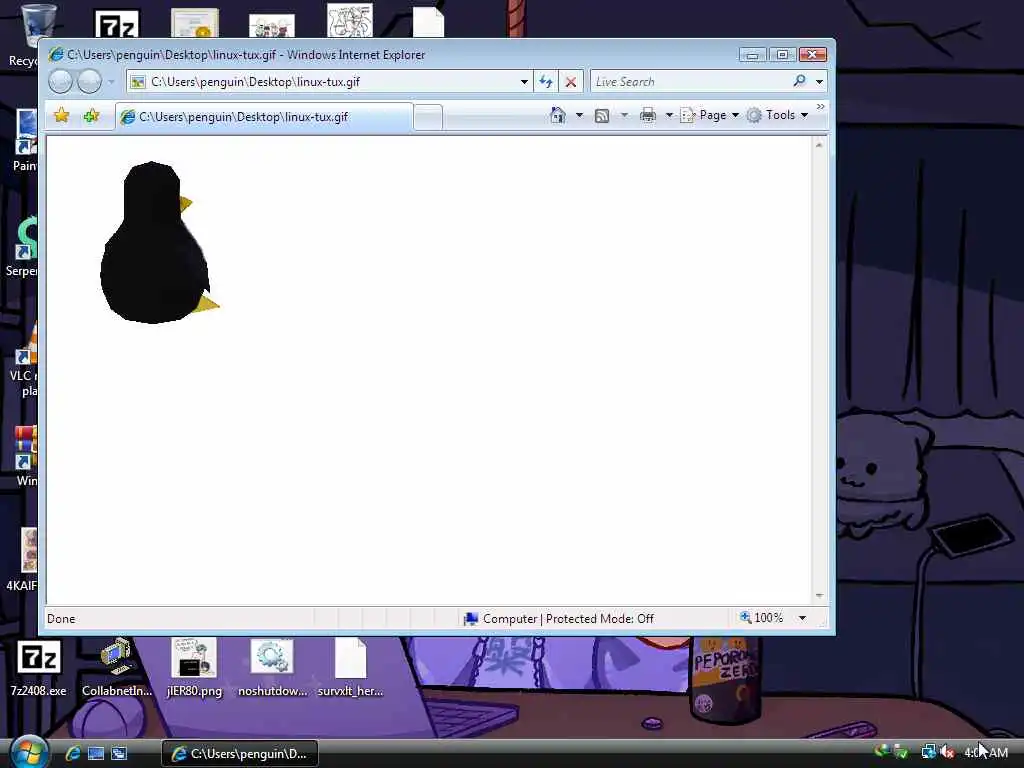Click the Home toolbar icon
Image resolution: width=1024 pixels, height=768 pixels.
[558, 115]
